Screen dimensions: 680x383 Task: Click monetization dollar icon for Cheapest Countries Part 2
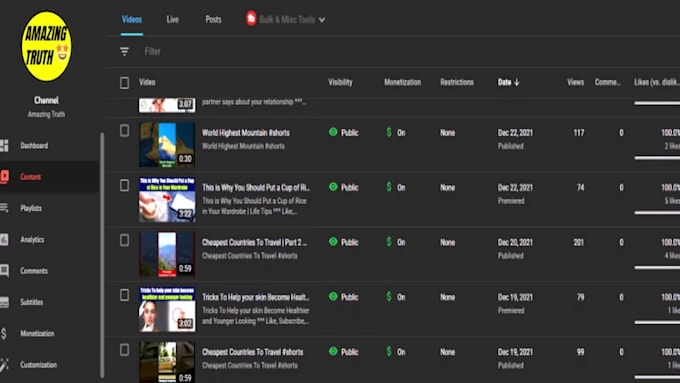[389, 242]
